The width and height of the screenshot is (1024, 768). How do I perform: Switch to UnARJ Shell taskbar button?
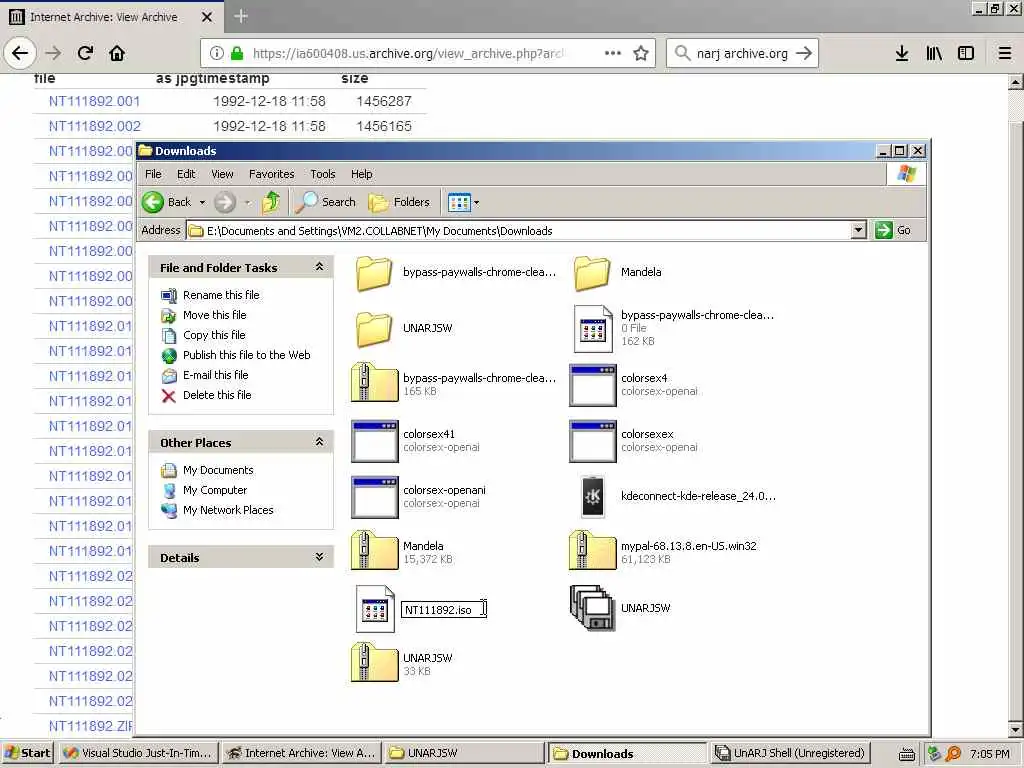pos(790,753)
